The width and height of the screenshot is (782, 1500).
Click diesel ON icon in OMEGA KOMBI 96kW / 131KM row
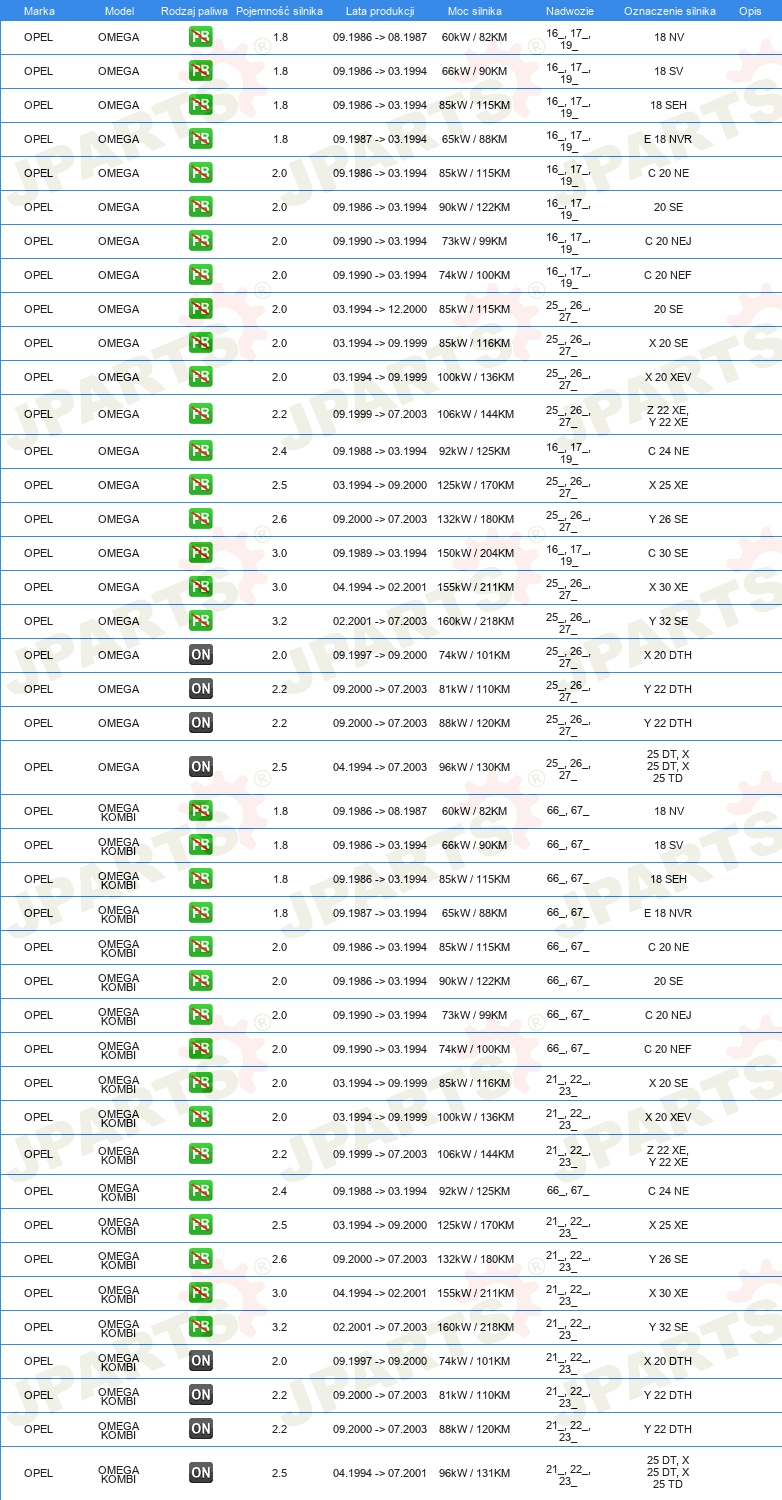[201, 1473]
